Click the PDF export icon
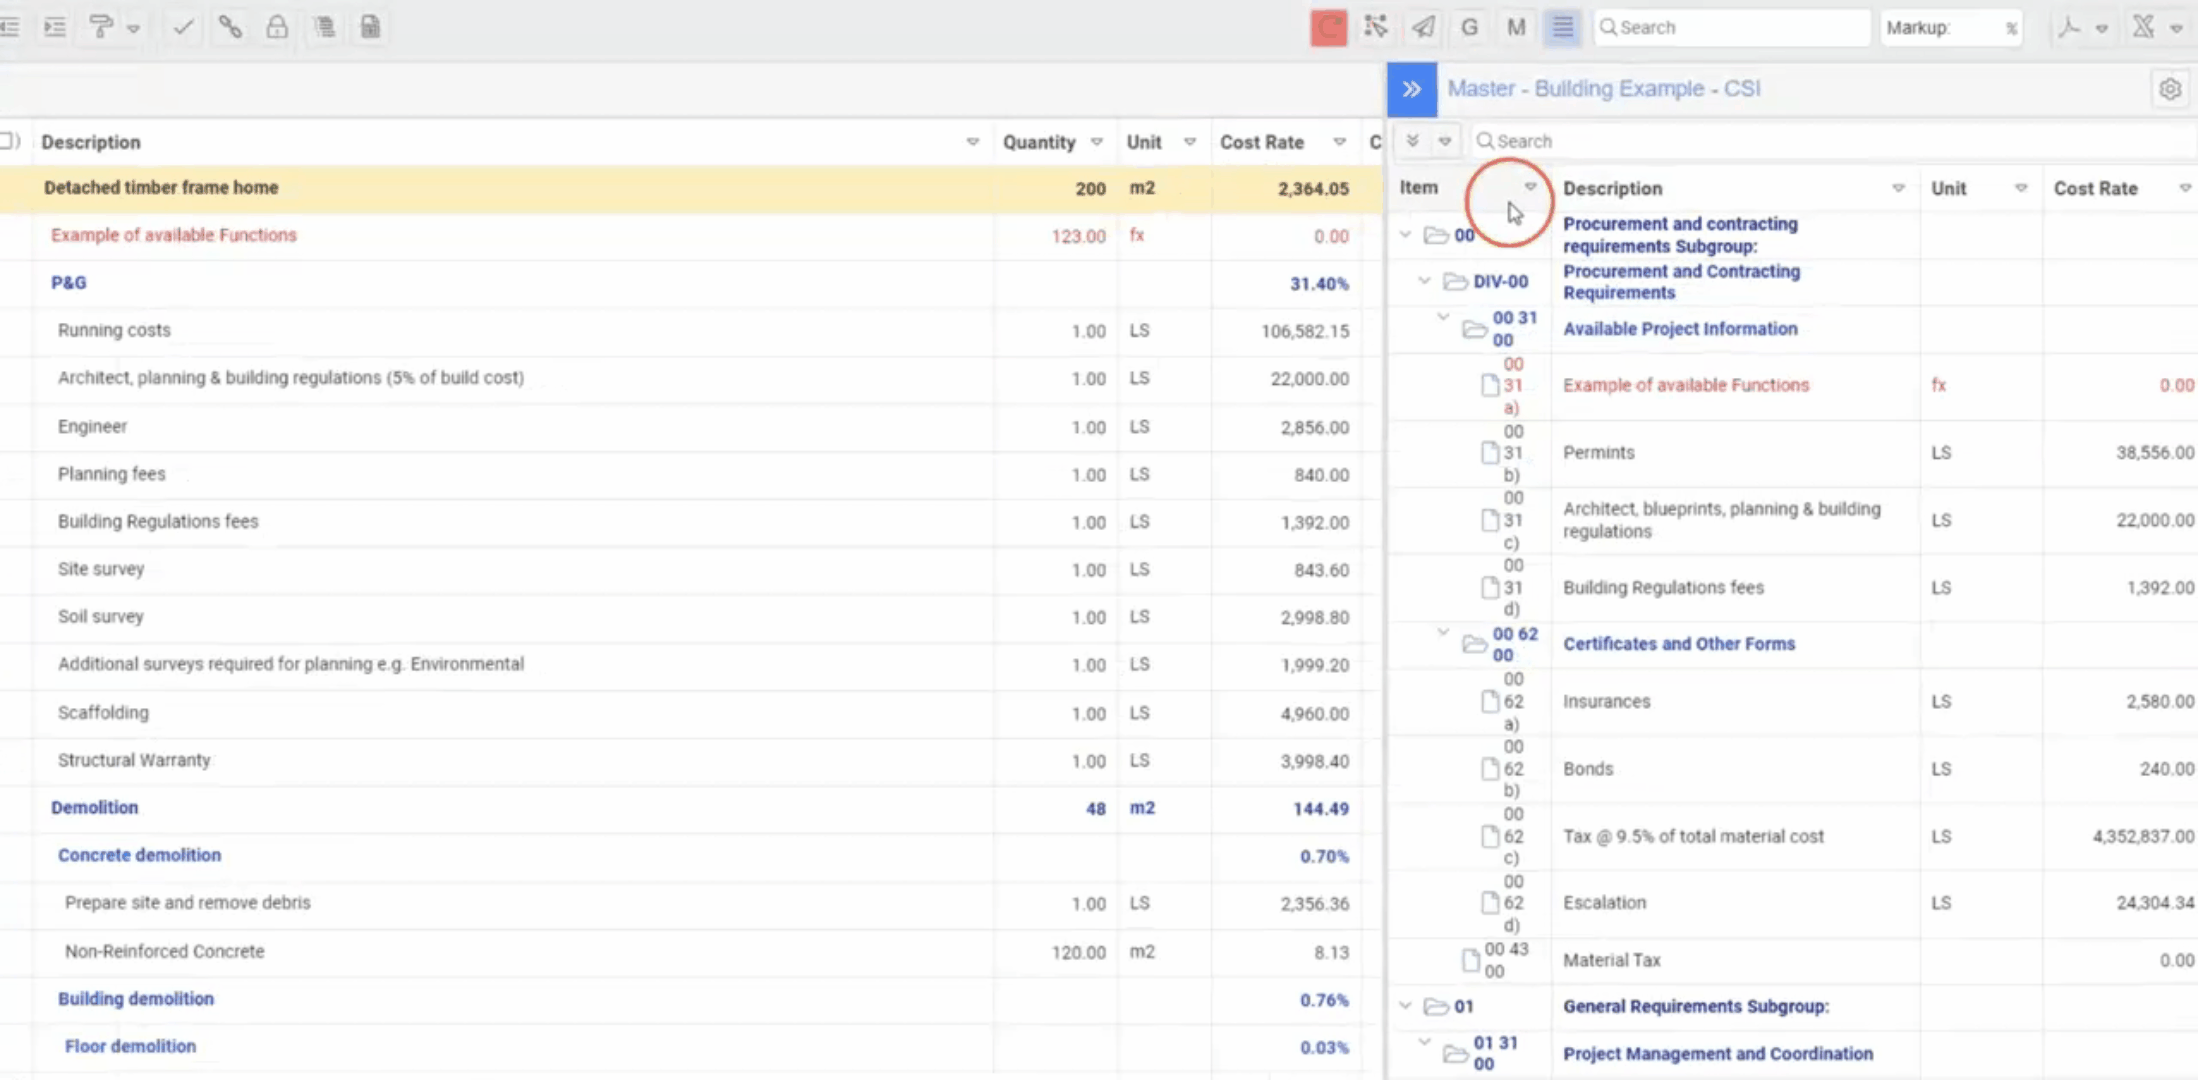Viewport: 2198px width, 1080px height. [2069, 28]
